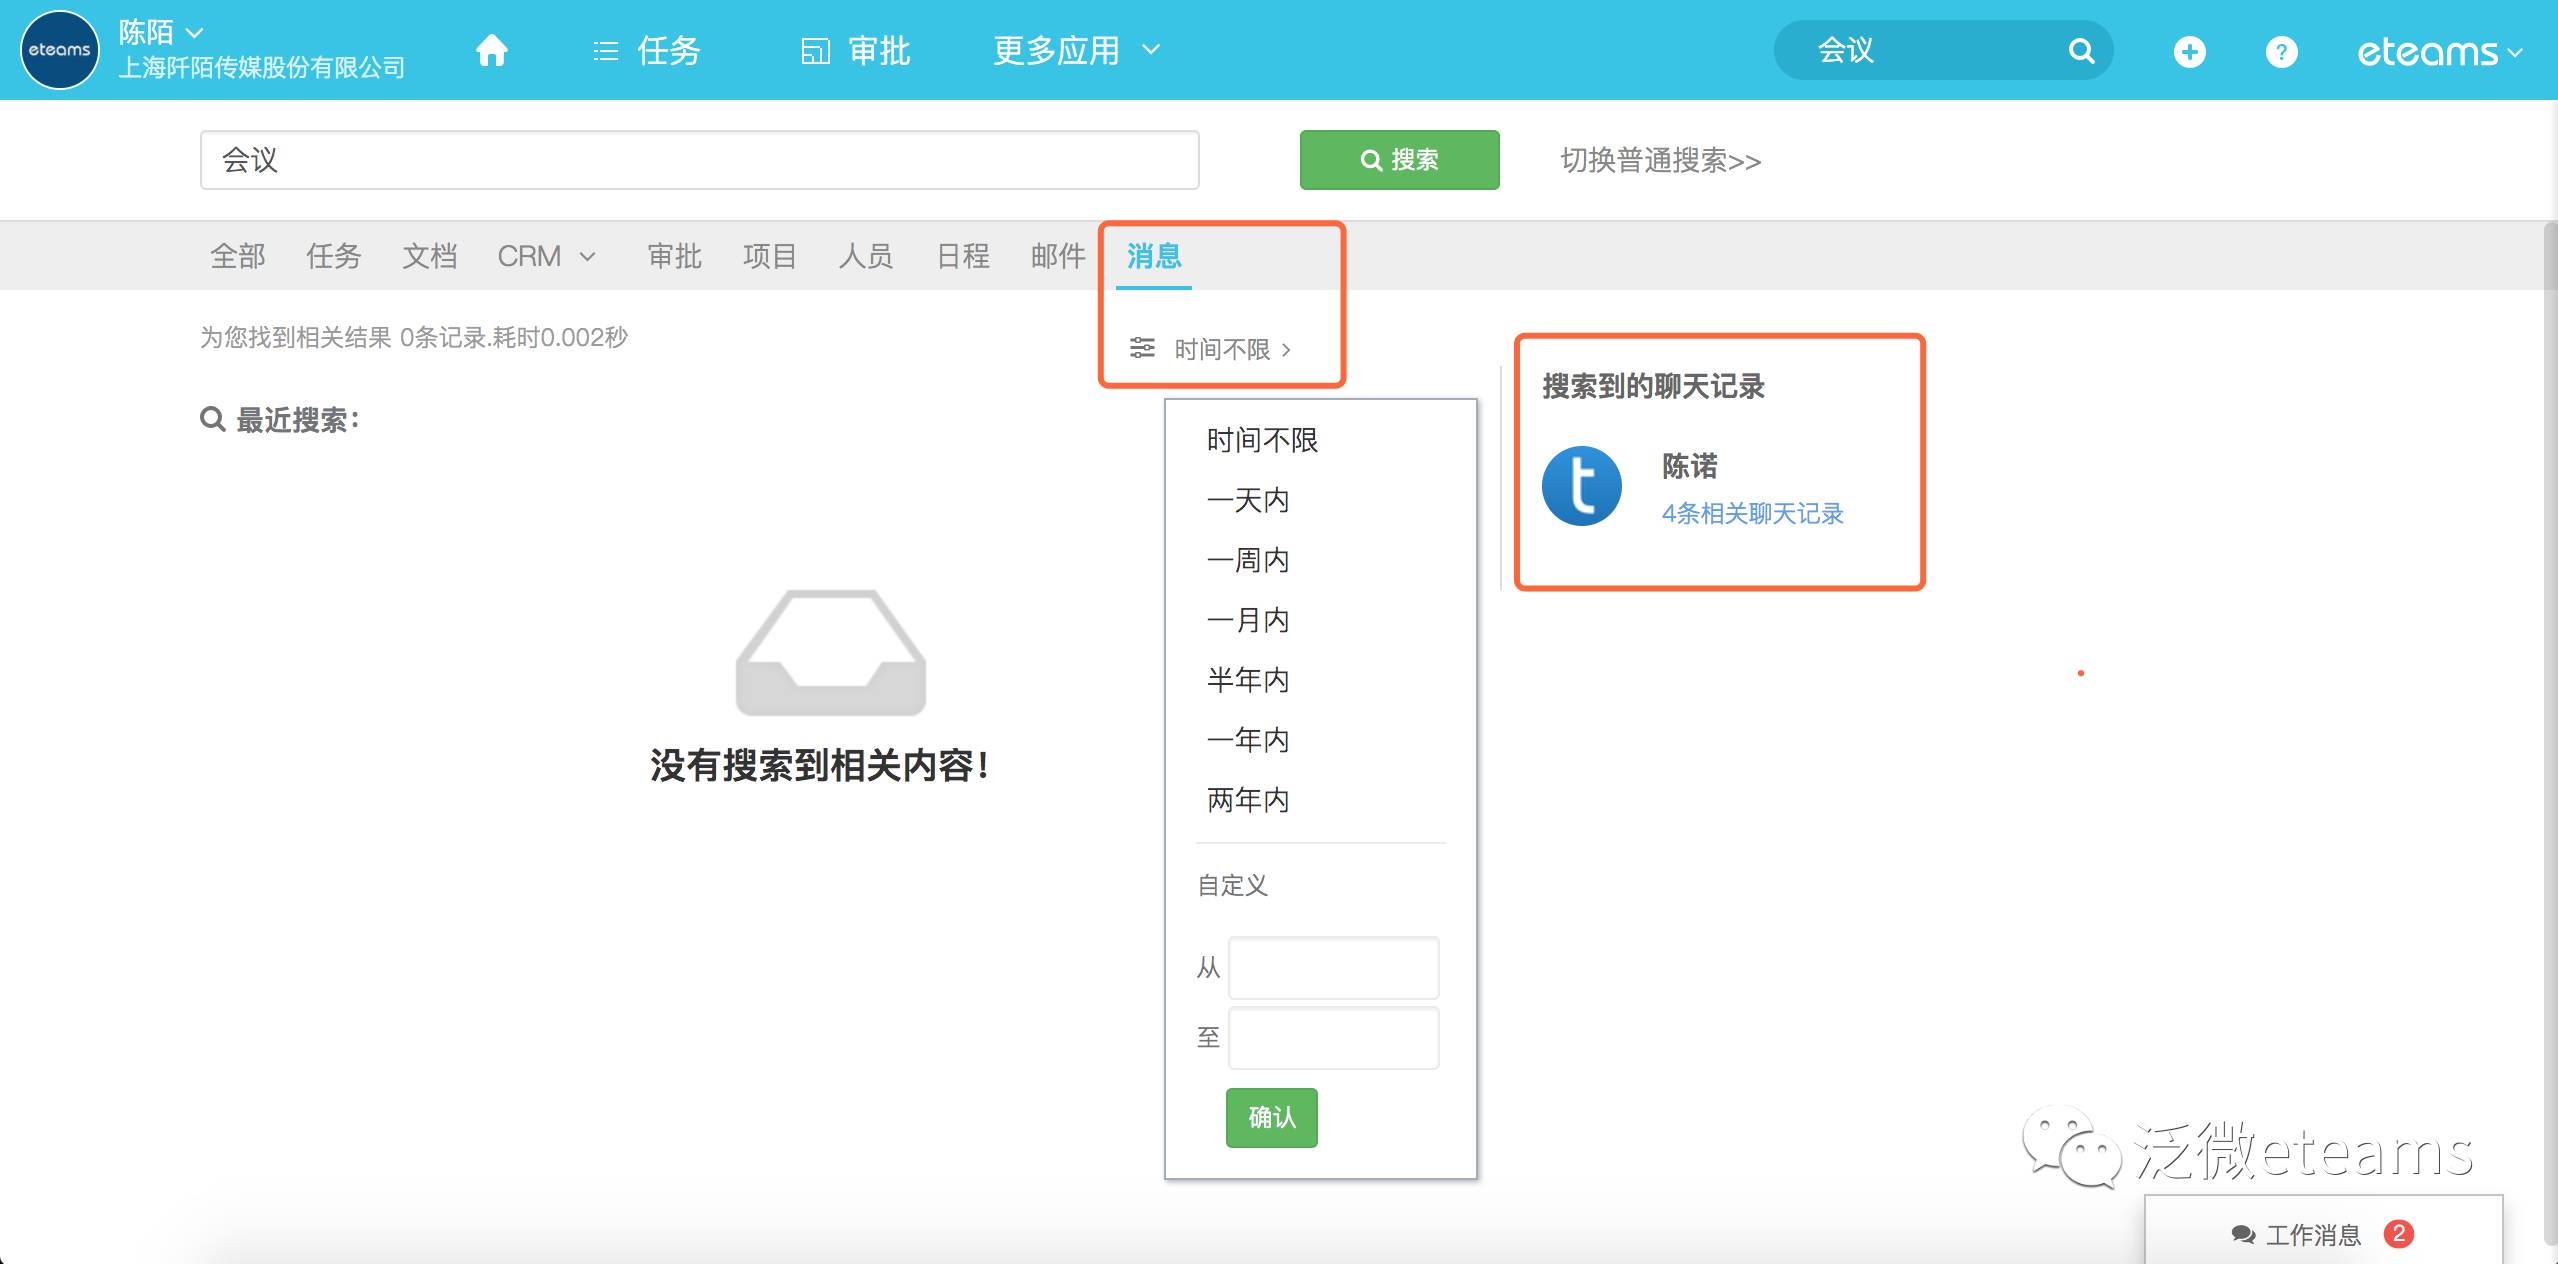Click the magnifier icon in header search
This screenshot has height=1264, width=2558.
coord(2080,51)
